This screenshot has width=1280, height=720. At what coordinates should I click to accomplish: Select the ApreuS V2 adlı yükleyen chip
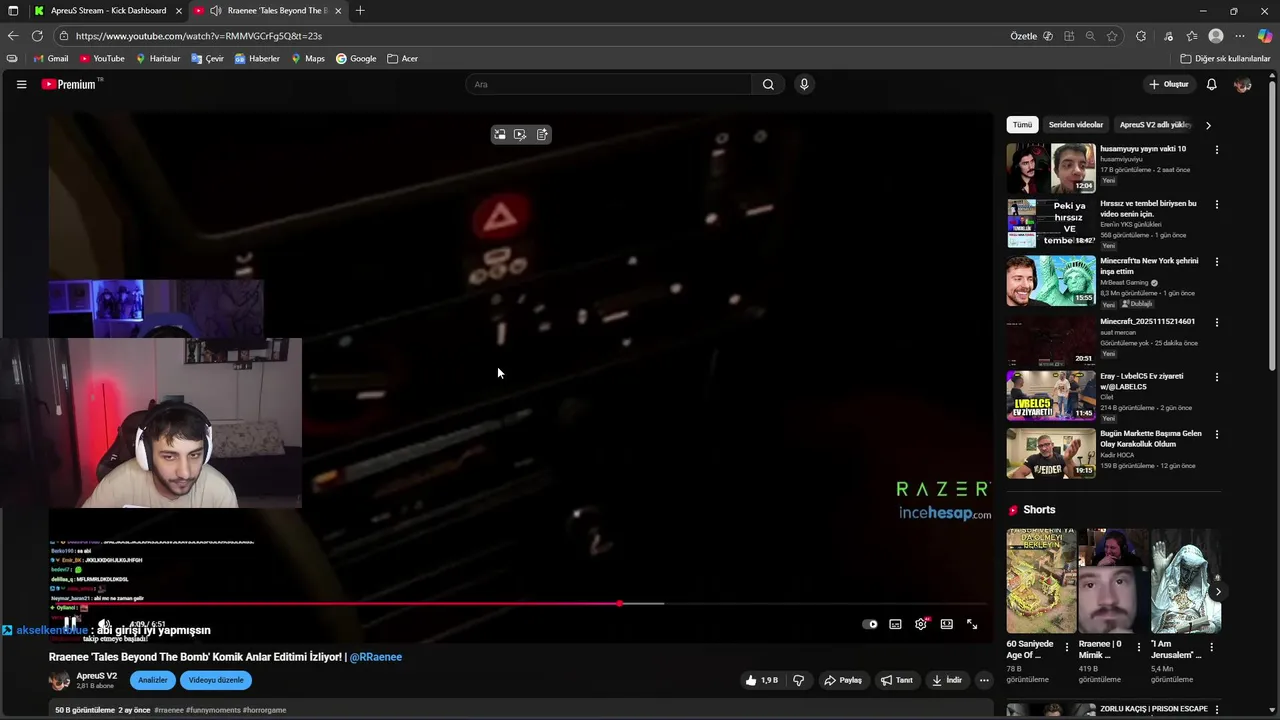(1155, 125)
